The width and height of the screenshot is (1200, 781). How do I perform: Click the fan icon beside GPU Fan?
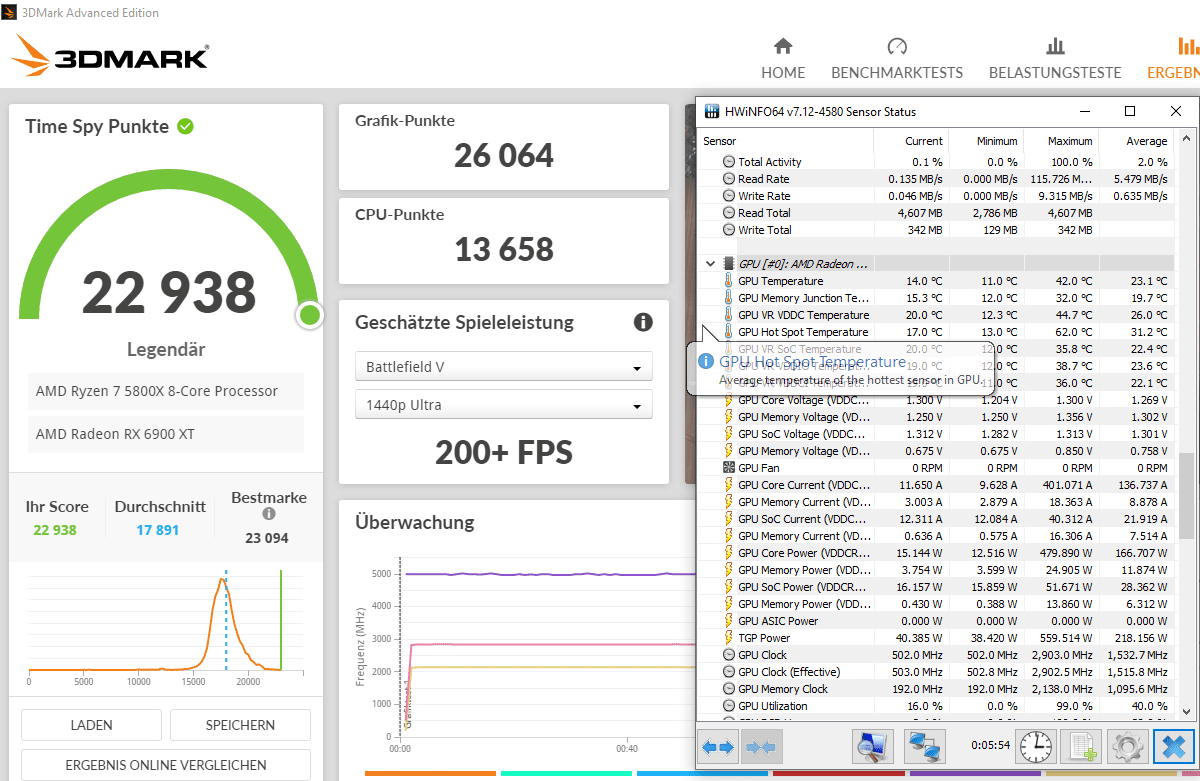pos(729,468)
